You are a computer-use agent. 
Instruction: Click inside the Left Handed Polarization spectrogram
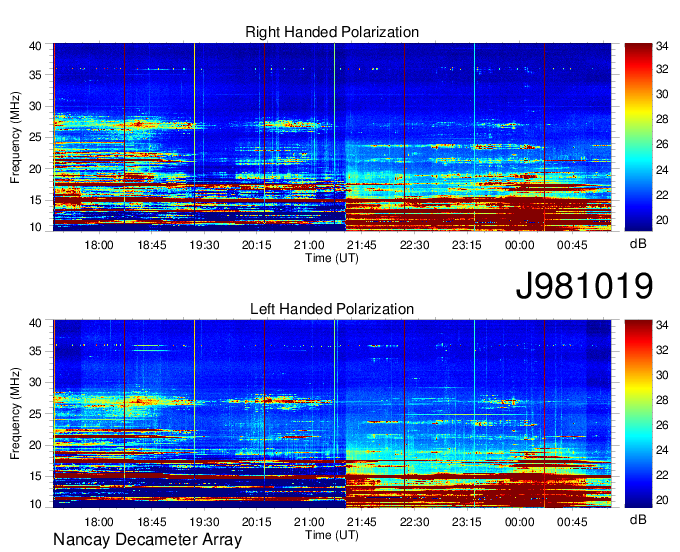click(332, 414)
